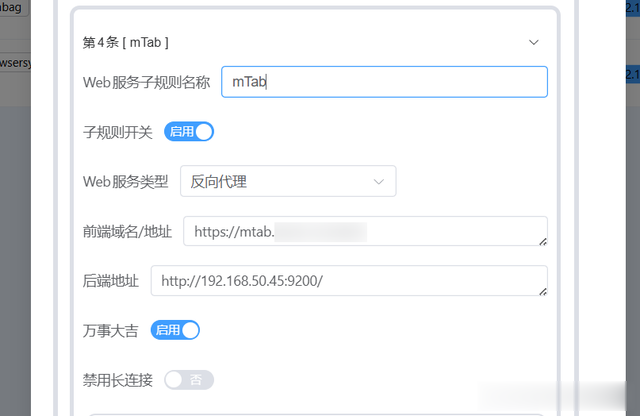
Task: Collapse the 第4条 [ mTab ] section chevron
Action: 533,42
